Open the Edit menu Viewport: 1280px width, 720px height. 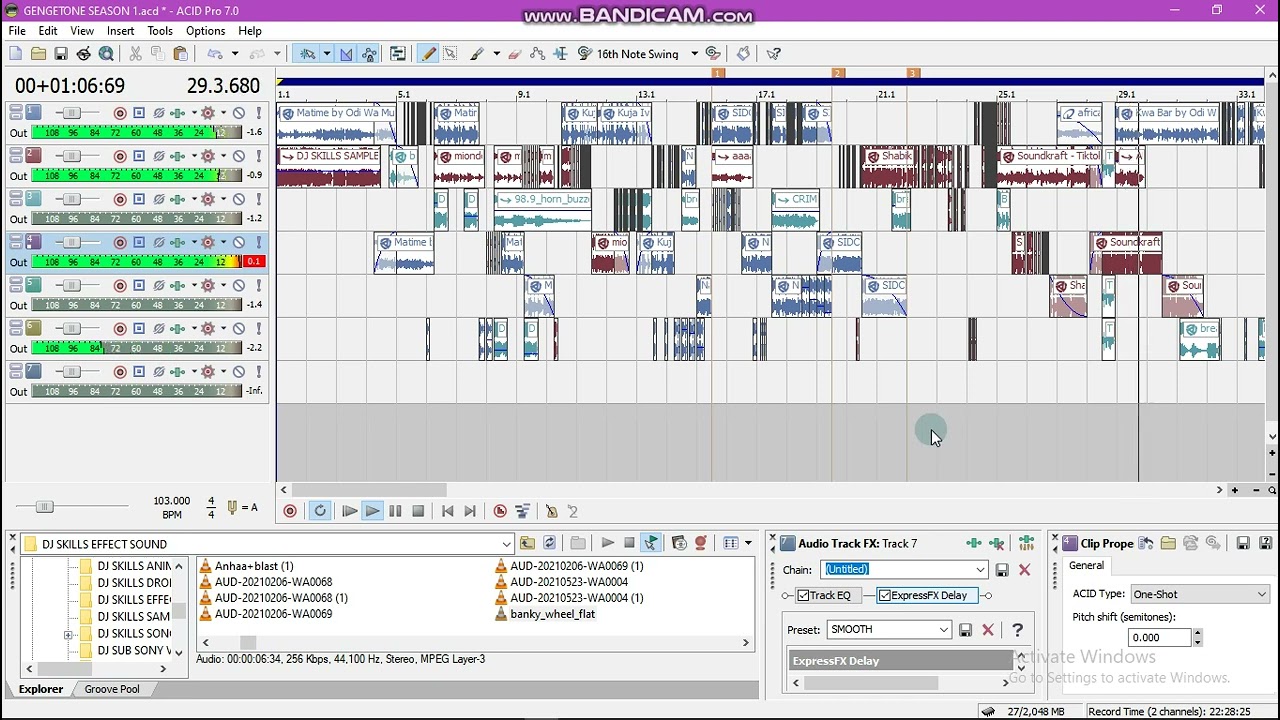point(48,31)
